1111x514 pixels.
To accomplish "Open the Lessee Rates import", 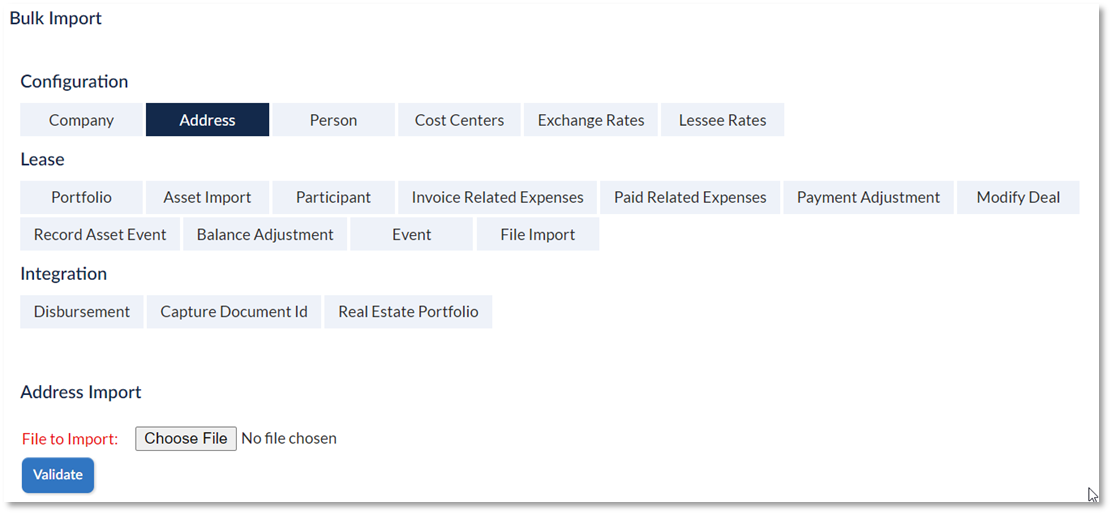I will pyautogui.click(x=723, y=120).
